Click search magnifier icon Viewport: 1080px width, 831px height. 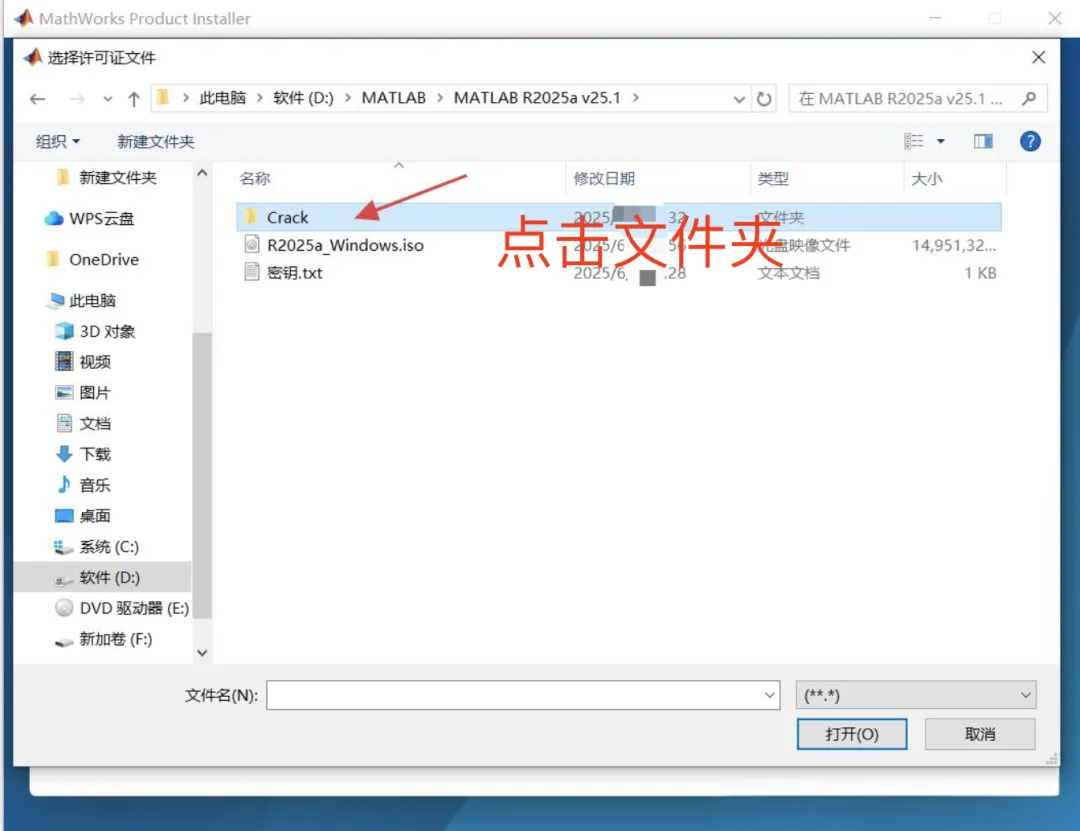point(1029,99)
